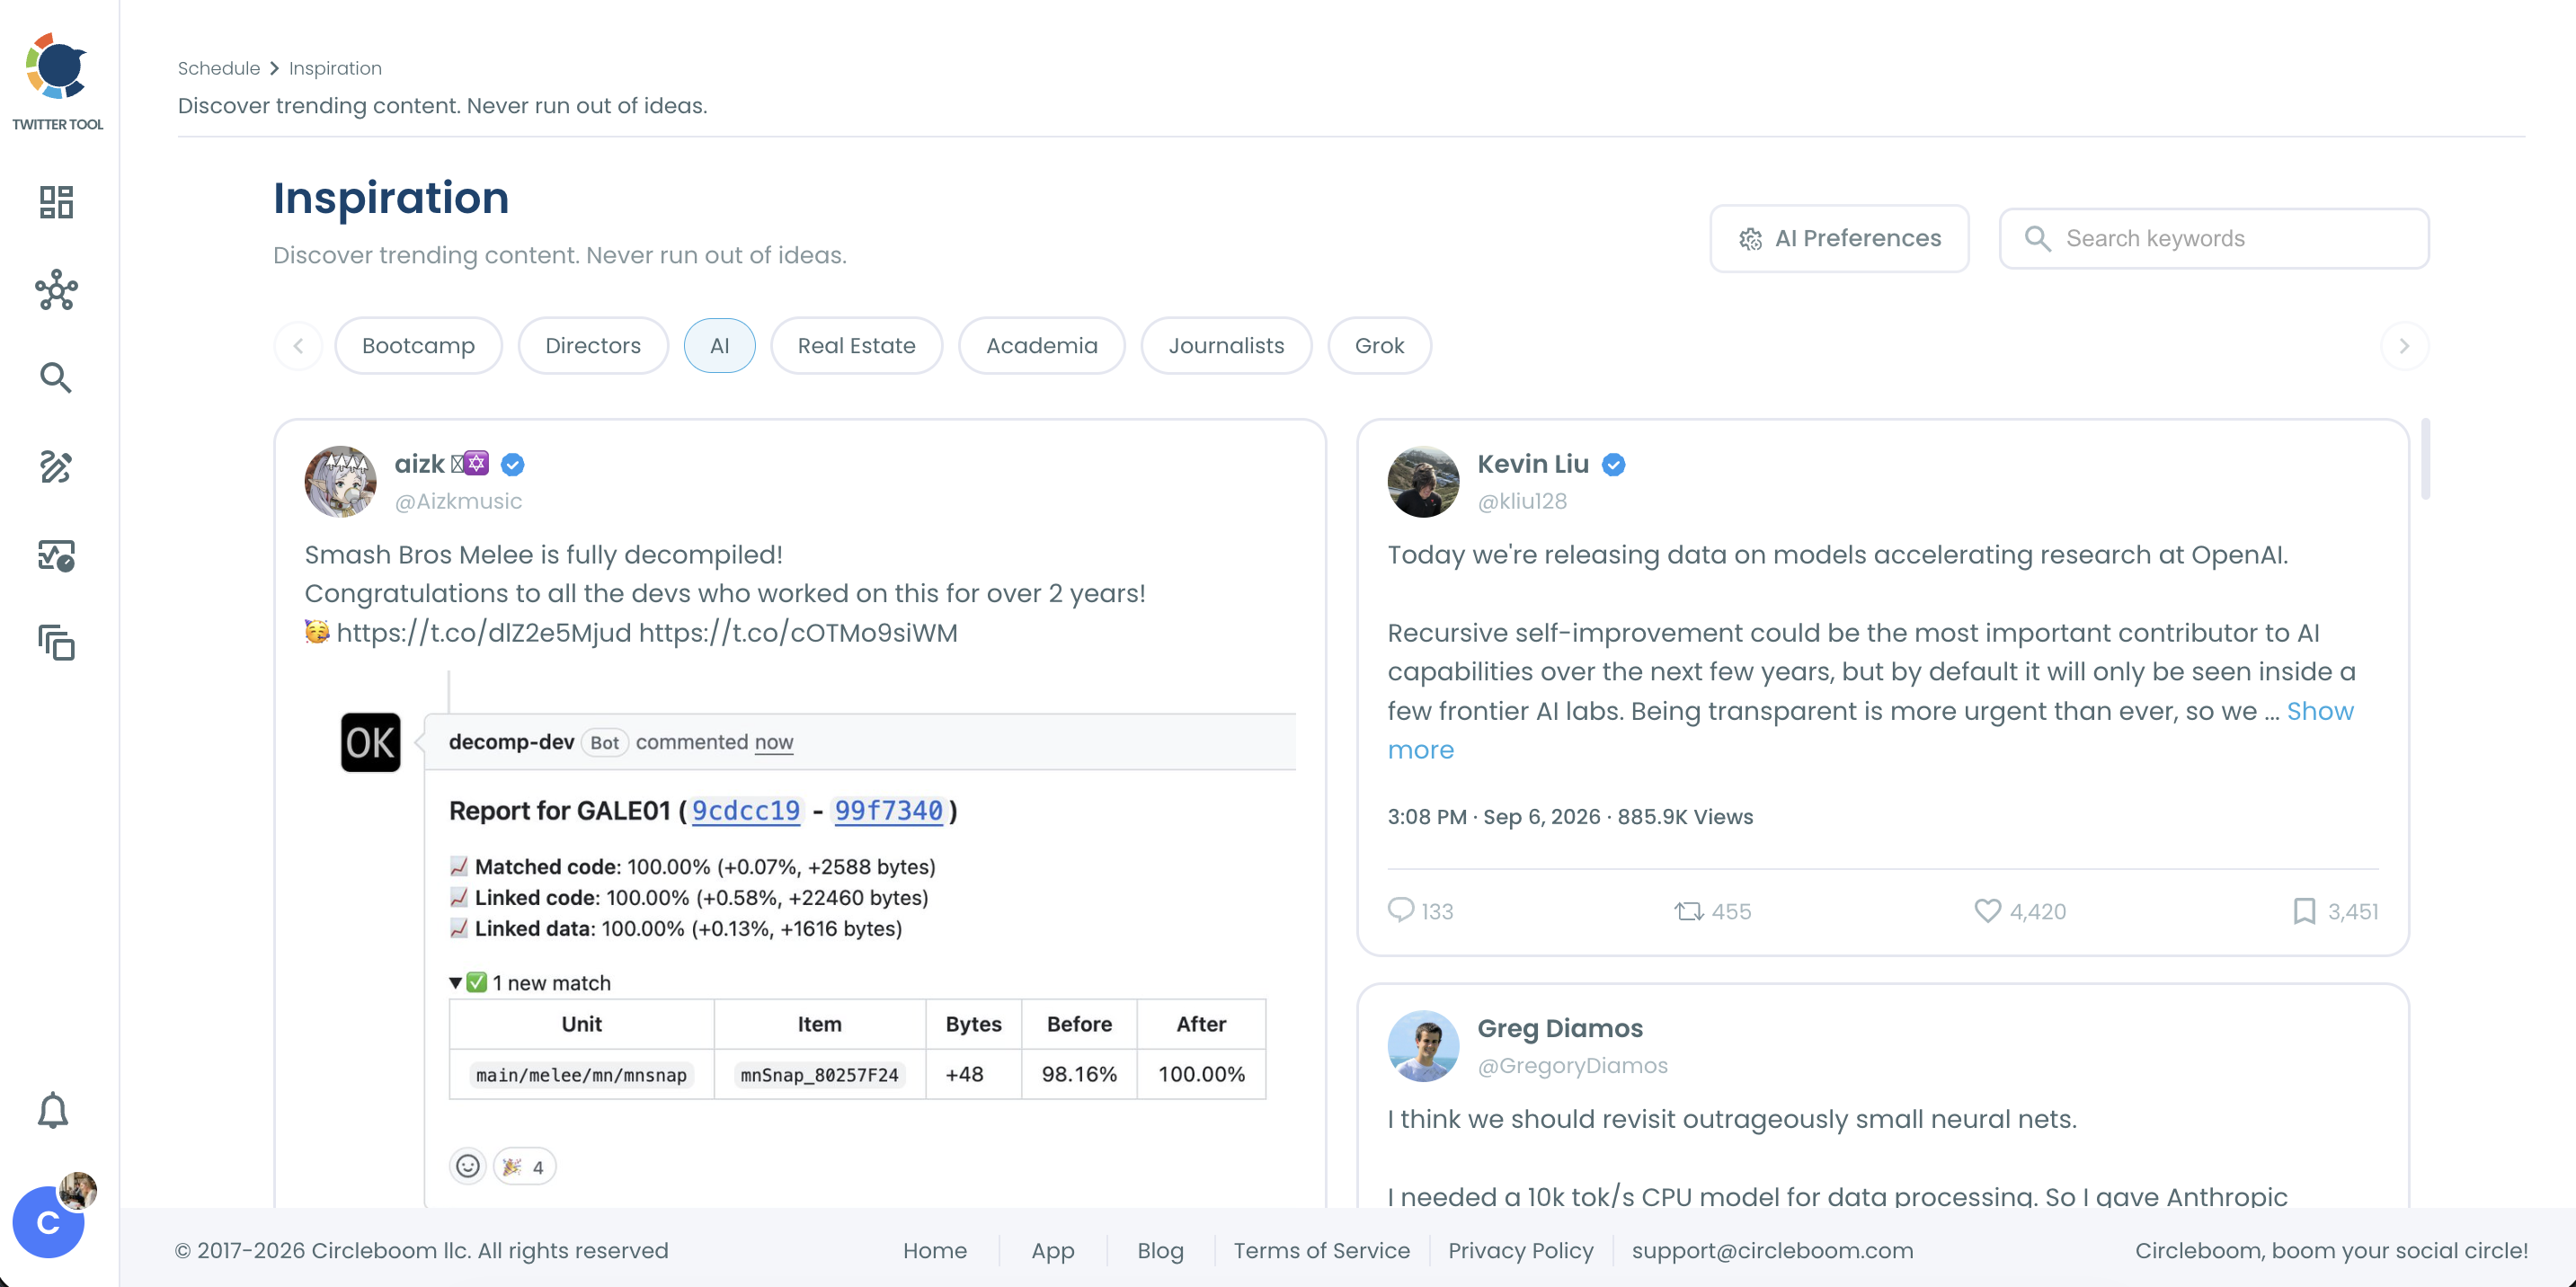Select the Journalists category chip
The height and width of the screenshot is (1287, 2576).
point(1226,346)
